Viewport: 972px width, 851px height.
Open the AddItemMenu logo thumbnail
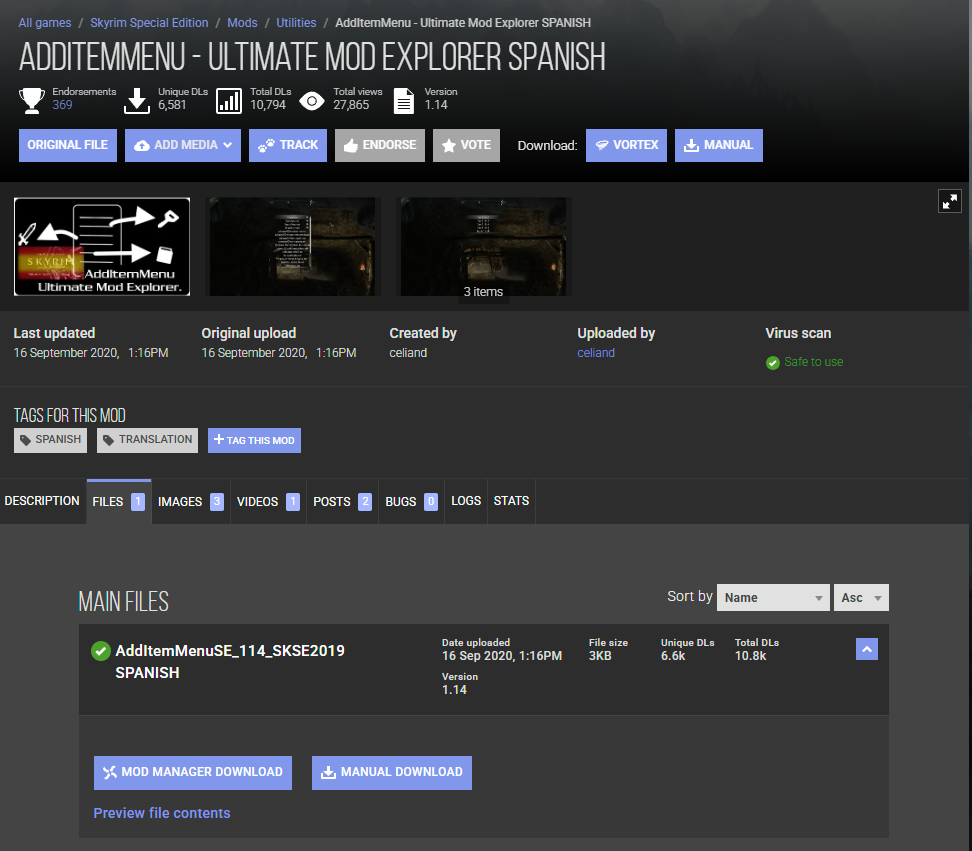102,247
